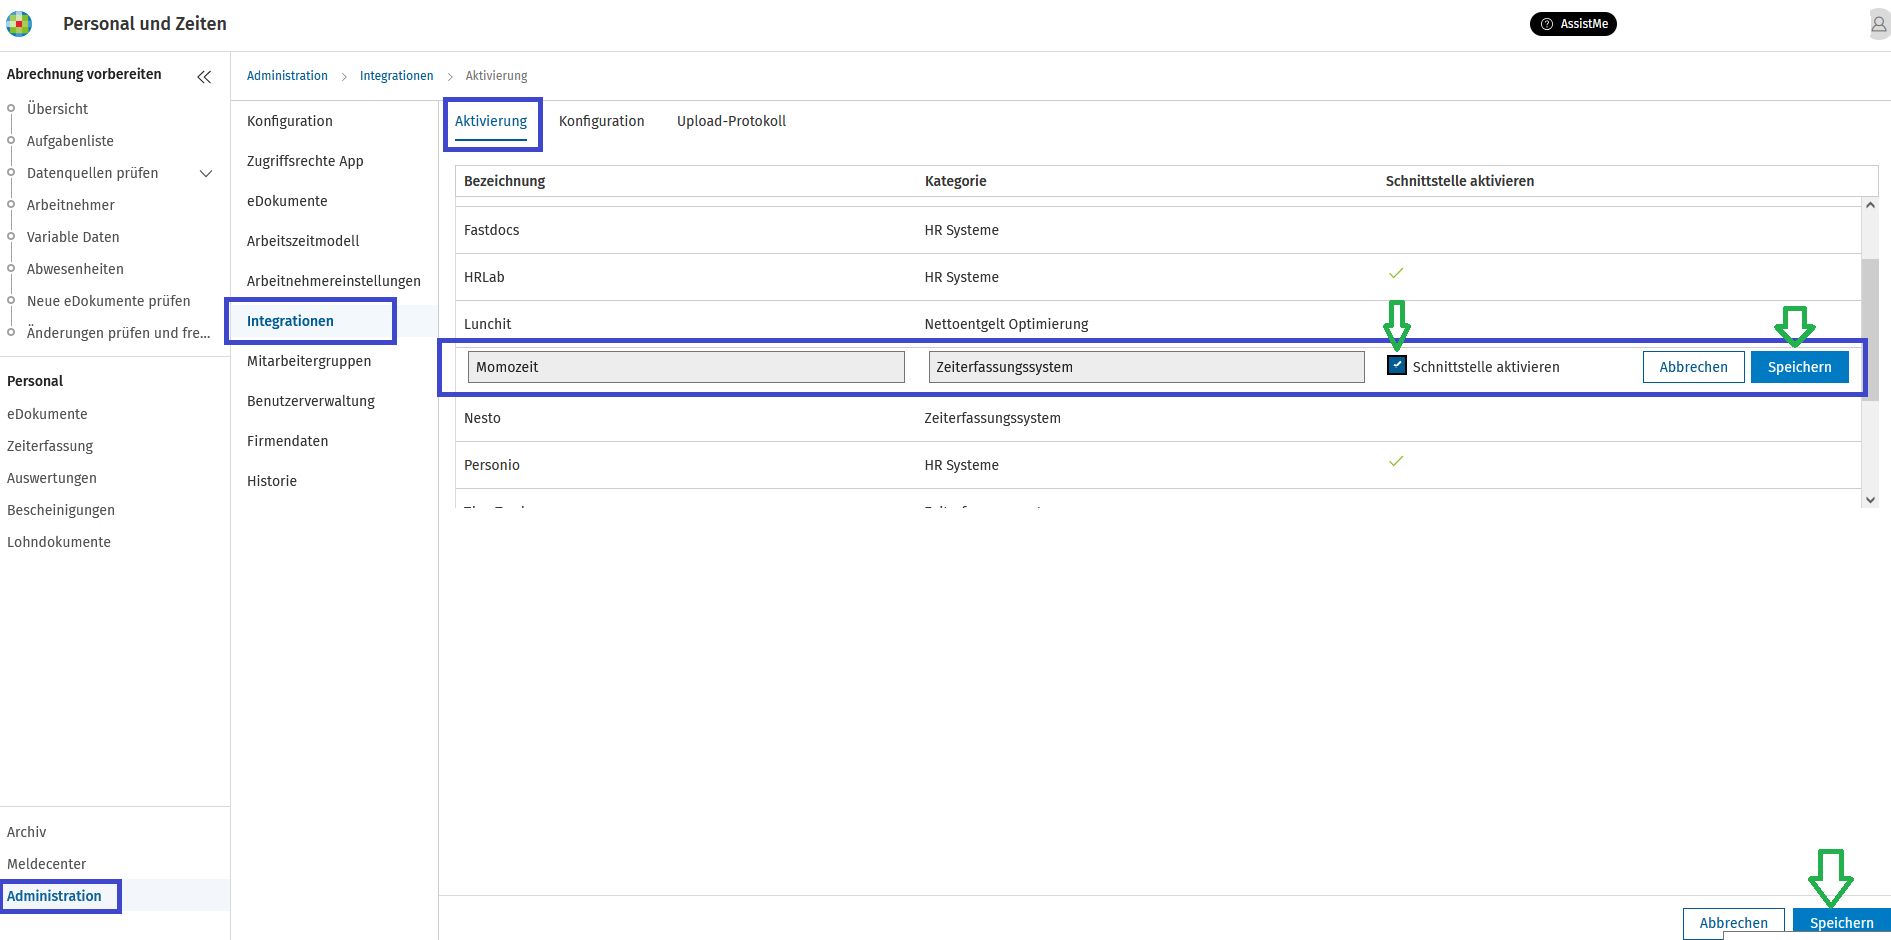
Task: Expand Datenquellen prüfen chevron
Action: click(x=206, y=173)
